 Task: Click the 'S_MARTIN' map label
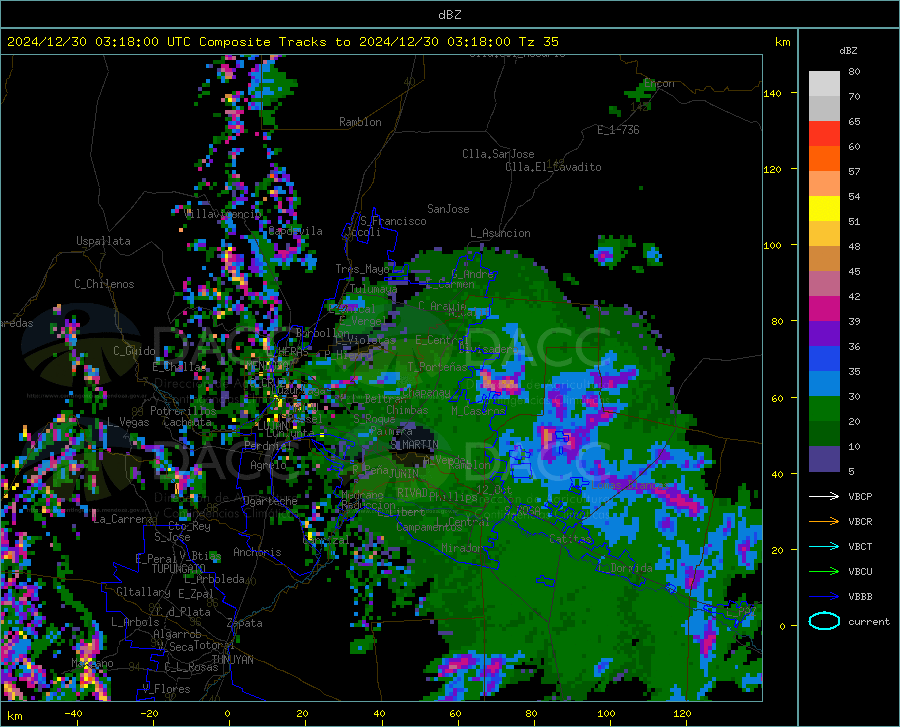[414, 444]
